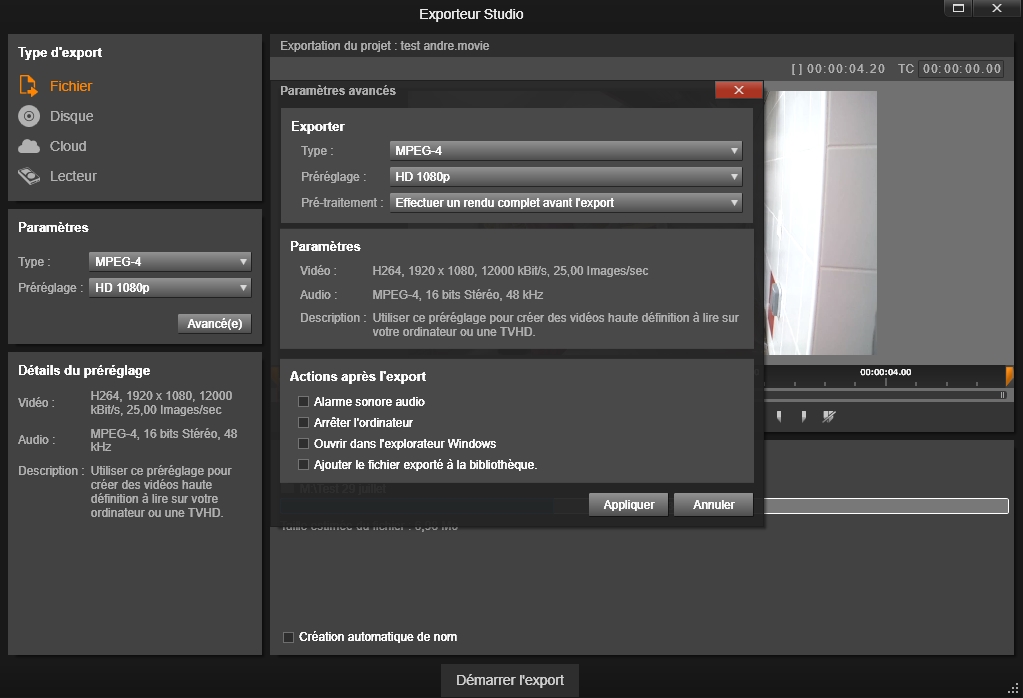1023x698 pixels.
Task: Open Préréglage dropdown in advanced dialog
Action: 566,177
